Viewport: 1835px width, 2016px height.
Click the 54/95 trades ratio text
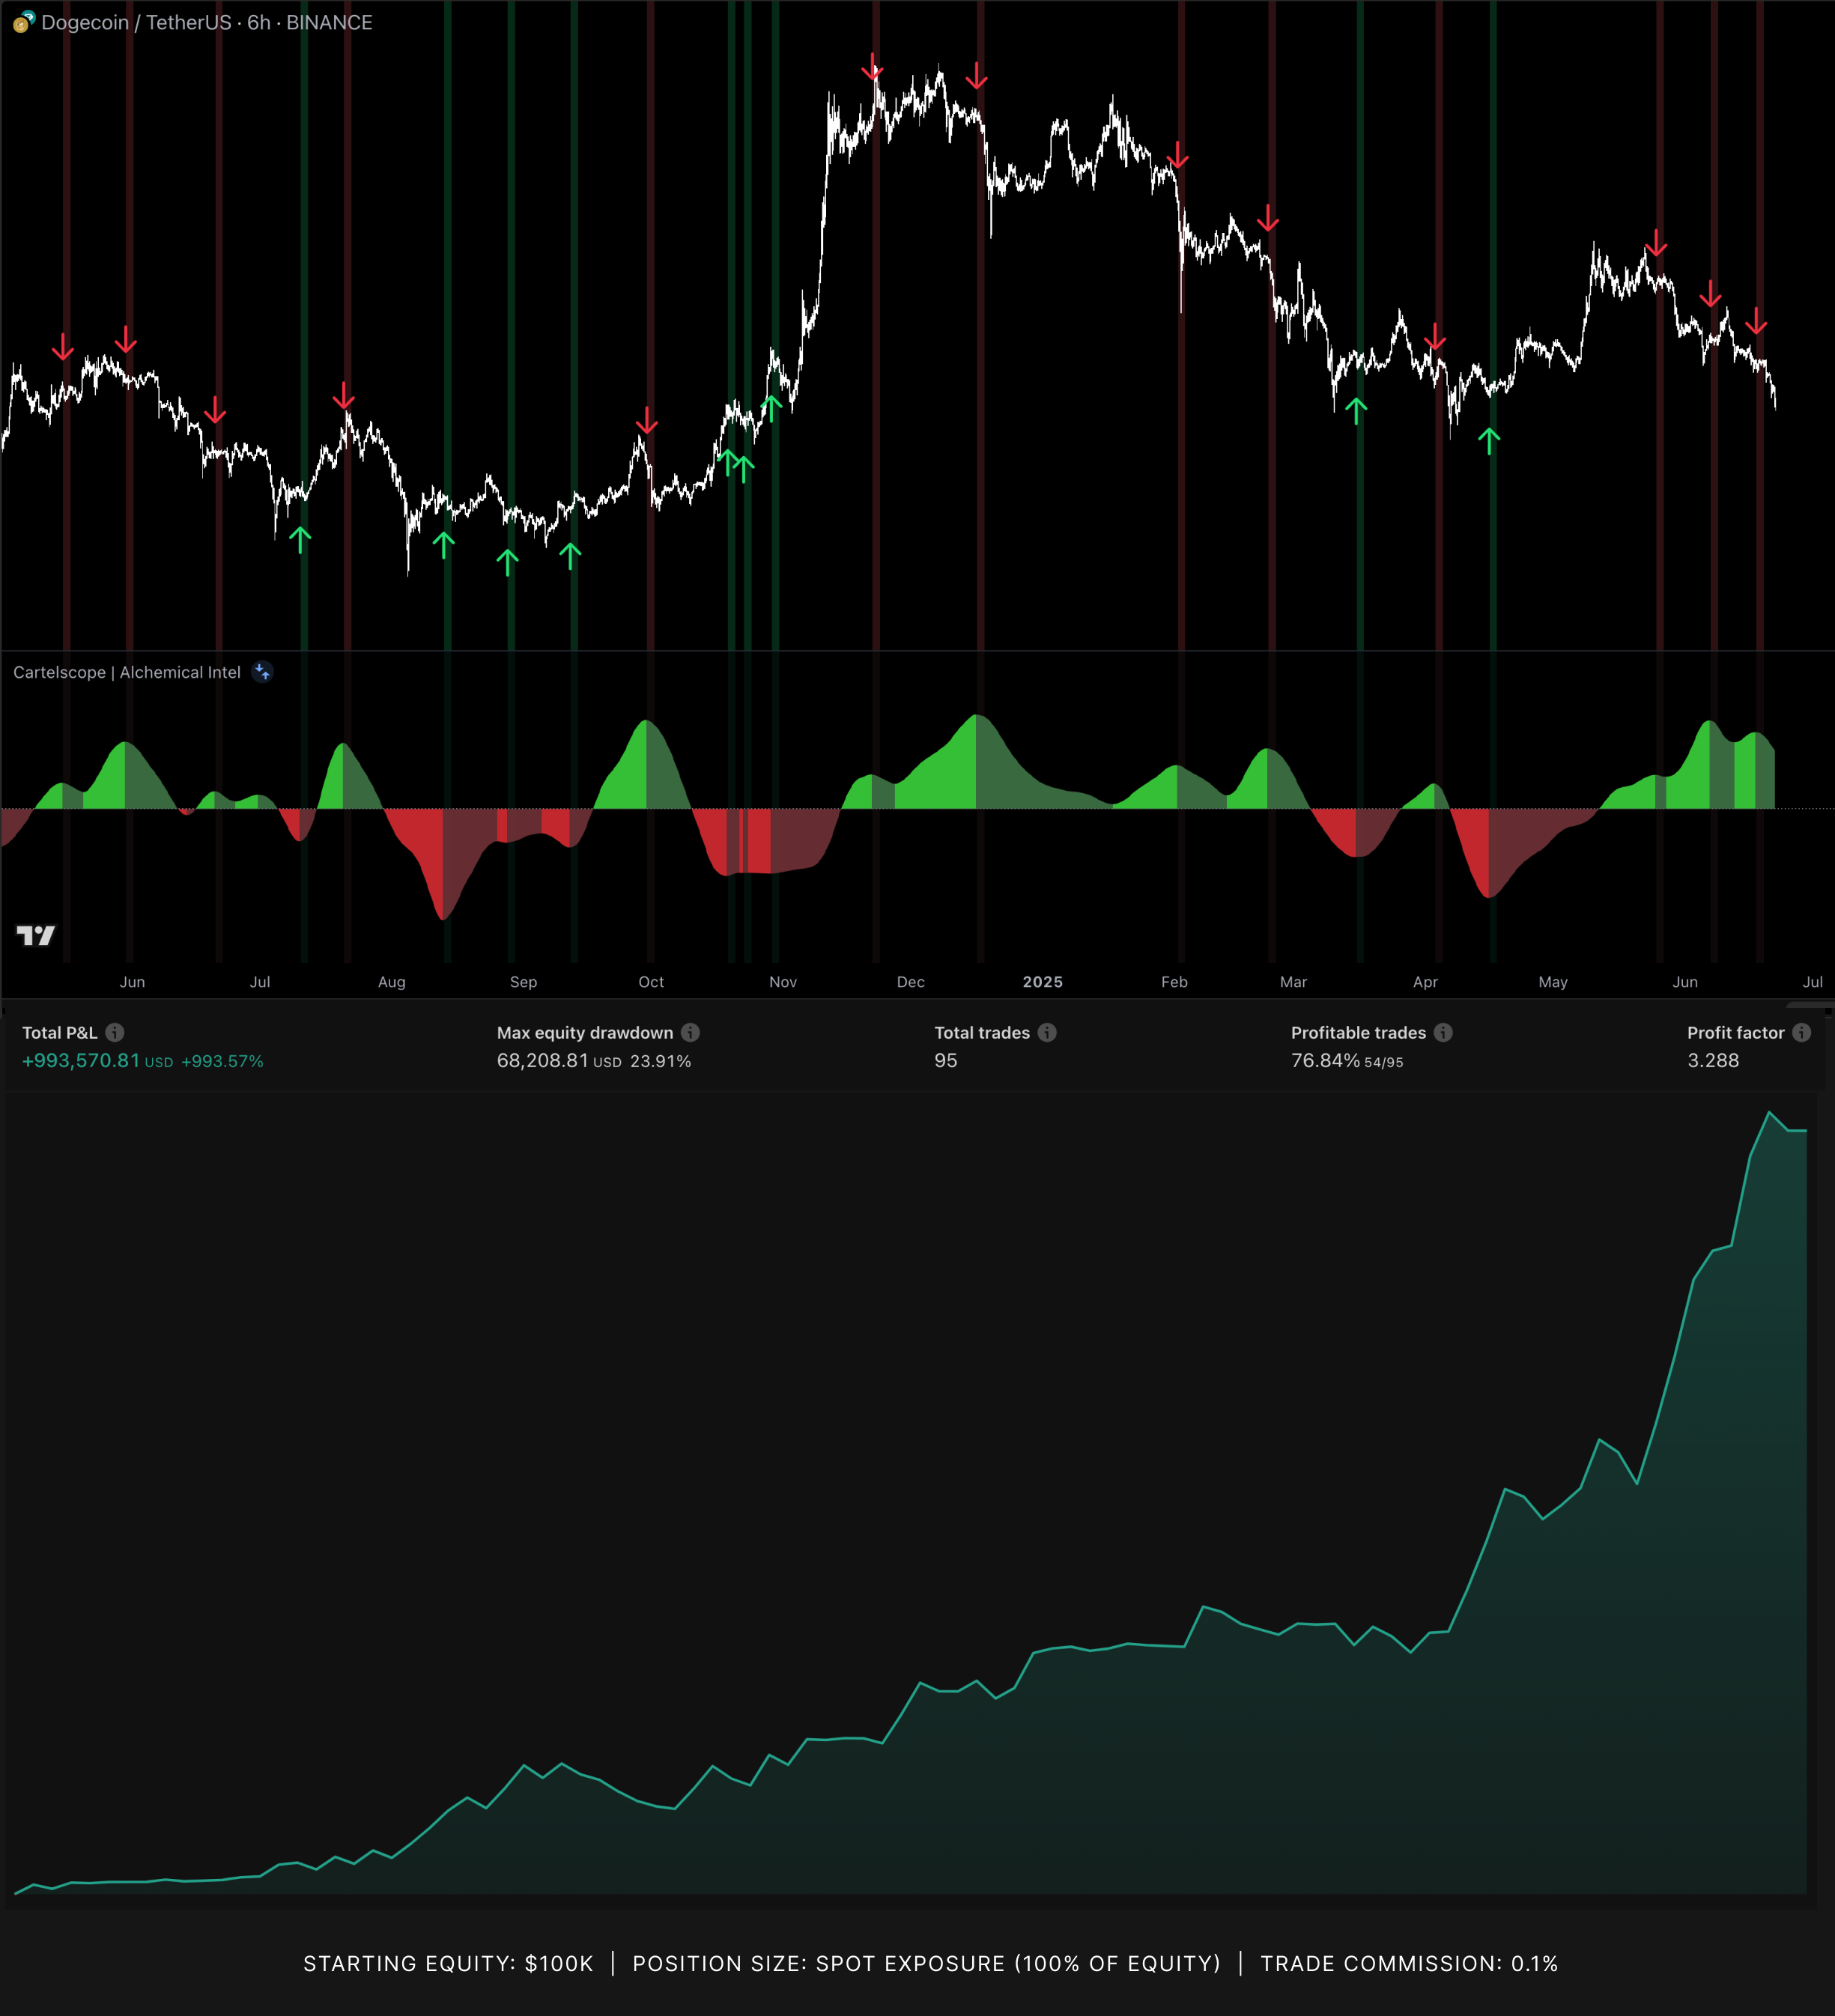coord(1384,1062)
